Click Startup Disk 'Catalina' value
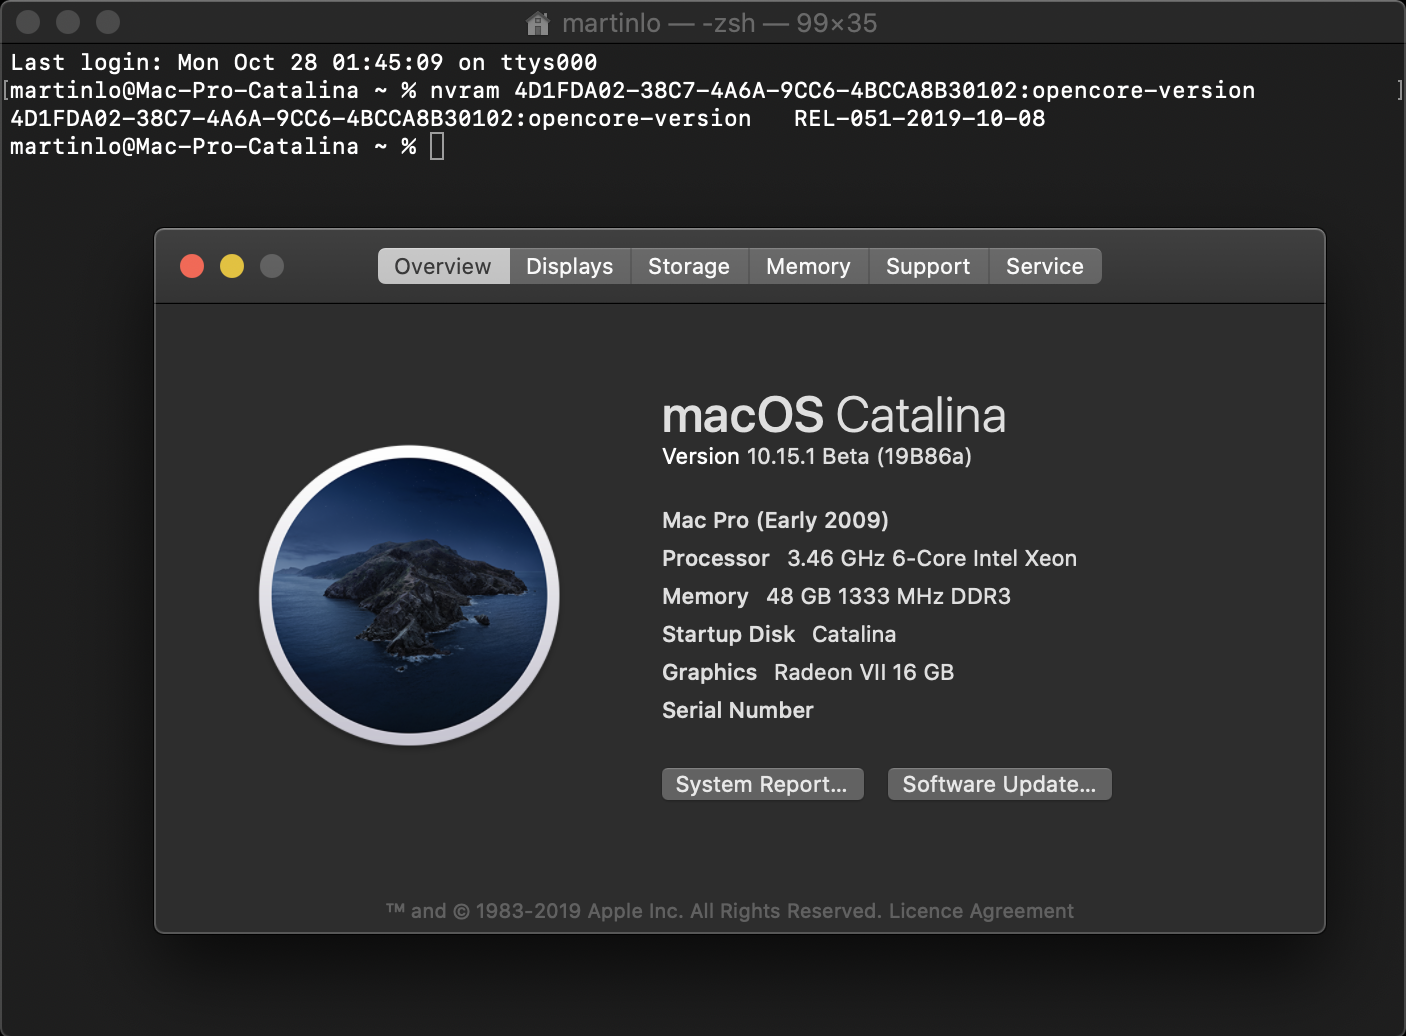The image size is (1406, 1036). (854, 634)
